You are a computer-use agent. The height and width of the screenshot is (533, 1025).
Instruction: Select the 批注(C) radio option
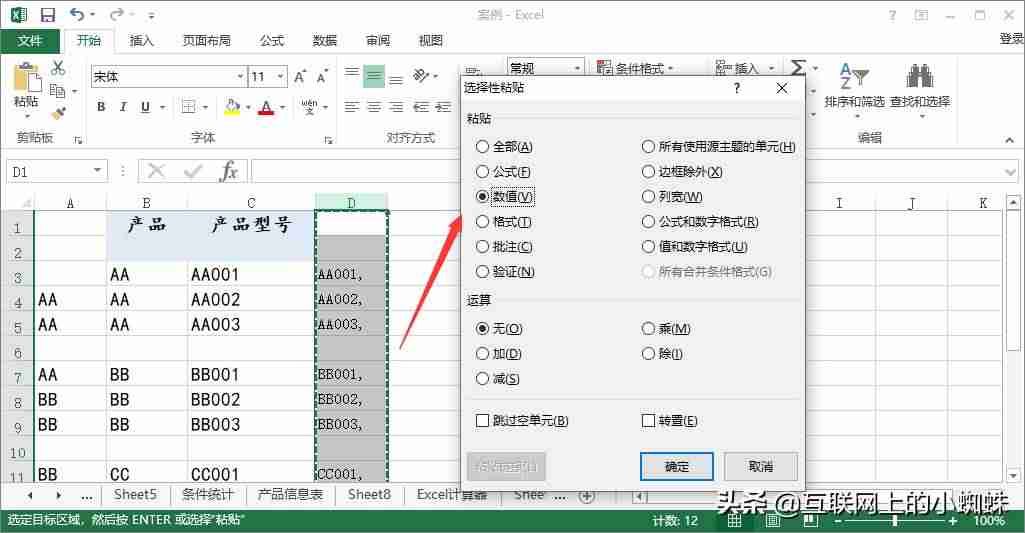[x=505, y=247]
